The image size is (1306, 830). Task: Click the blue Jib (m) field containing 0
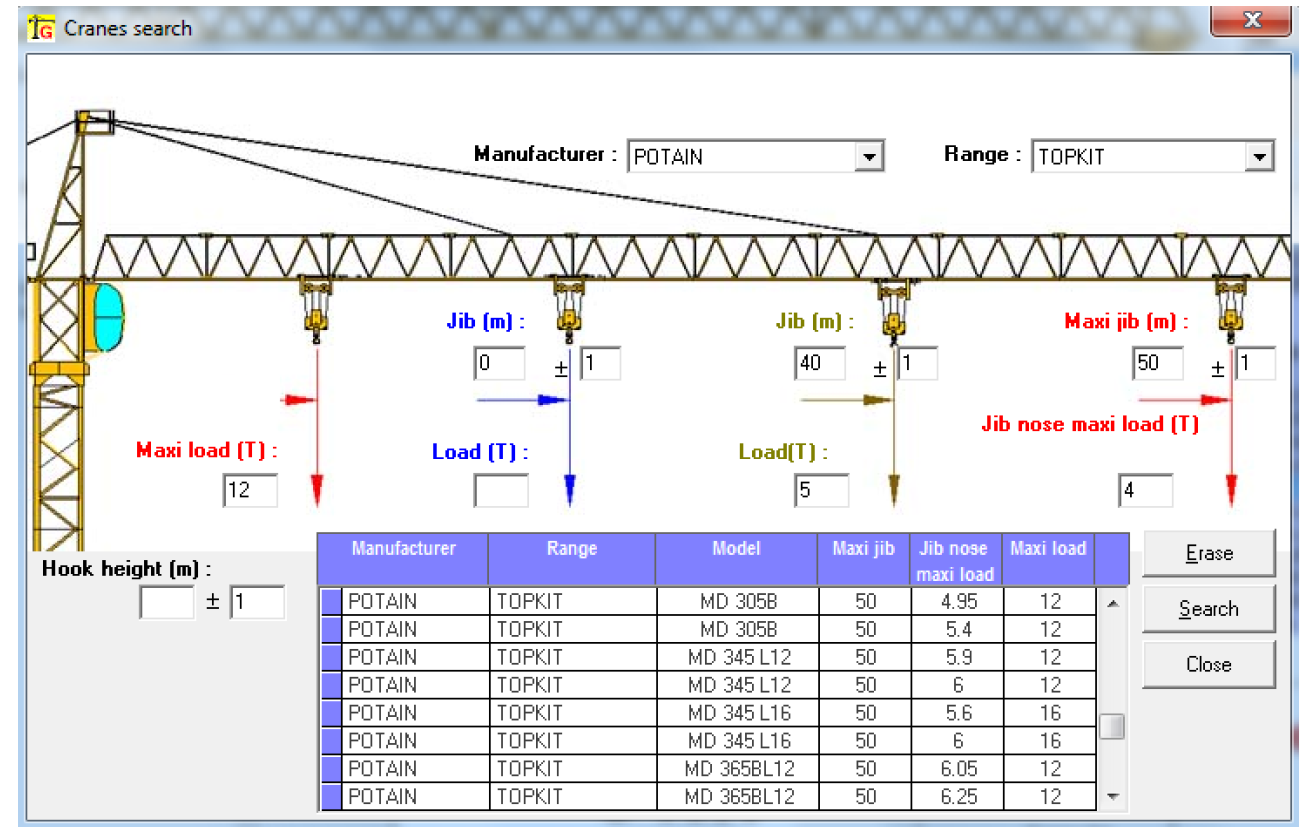pyautogui.click(x=499, y=363)
